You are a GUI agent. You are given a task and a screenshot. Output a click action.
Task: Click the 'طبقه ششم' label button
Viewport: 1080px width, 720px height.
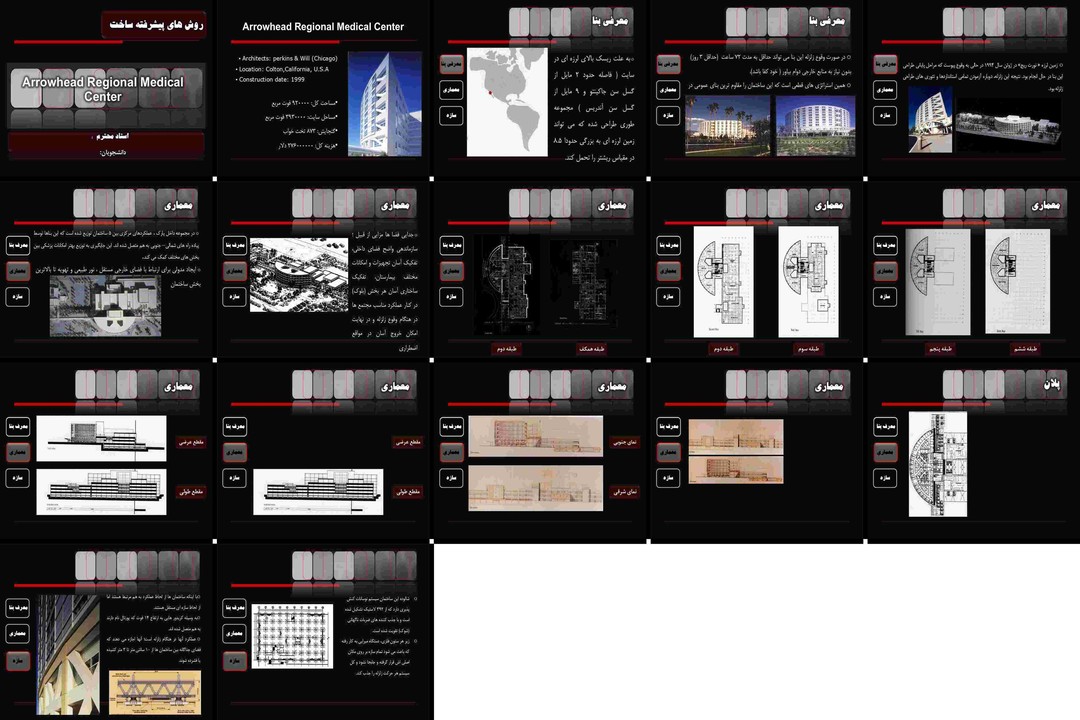tap(1025, 349)
